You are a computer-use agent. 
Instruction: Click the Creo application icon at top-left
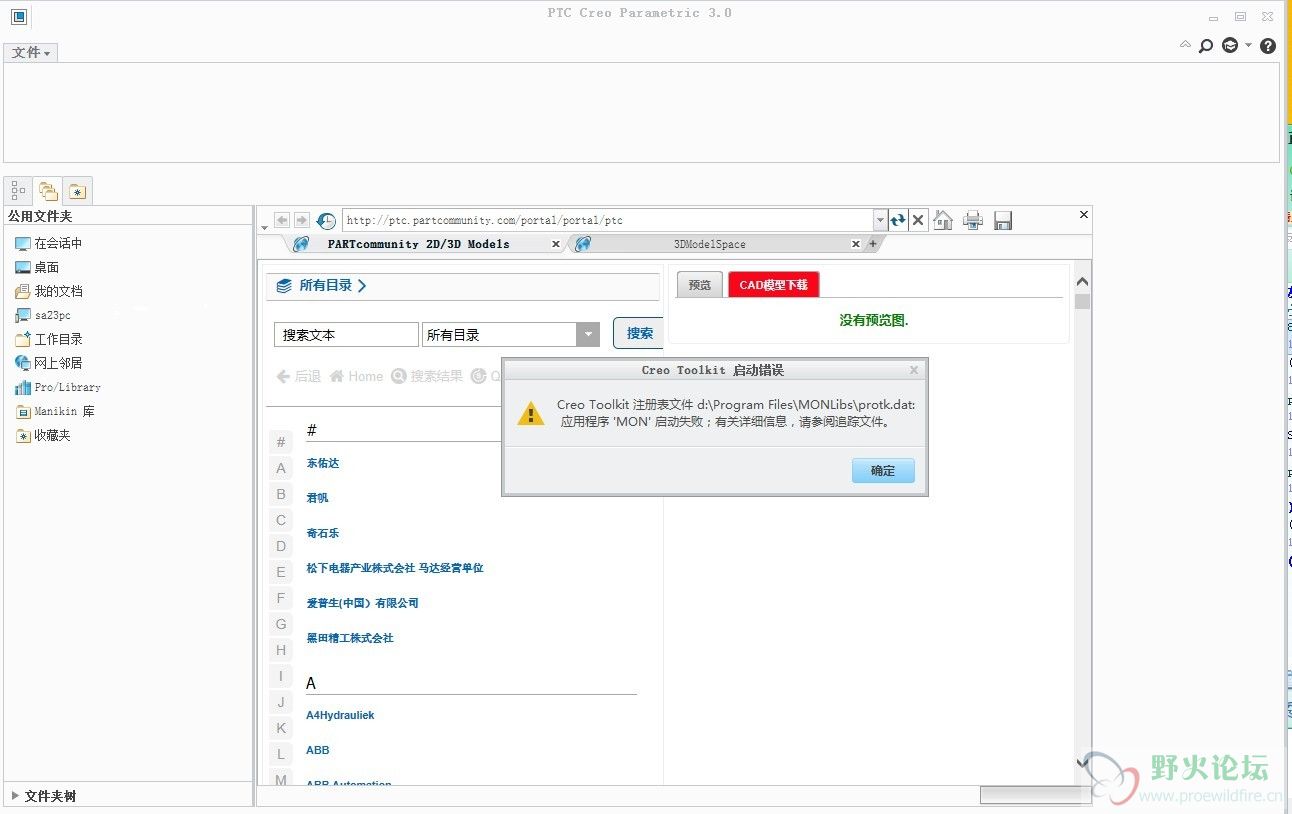point(18,16)
